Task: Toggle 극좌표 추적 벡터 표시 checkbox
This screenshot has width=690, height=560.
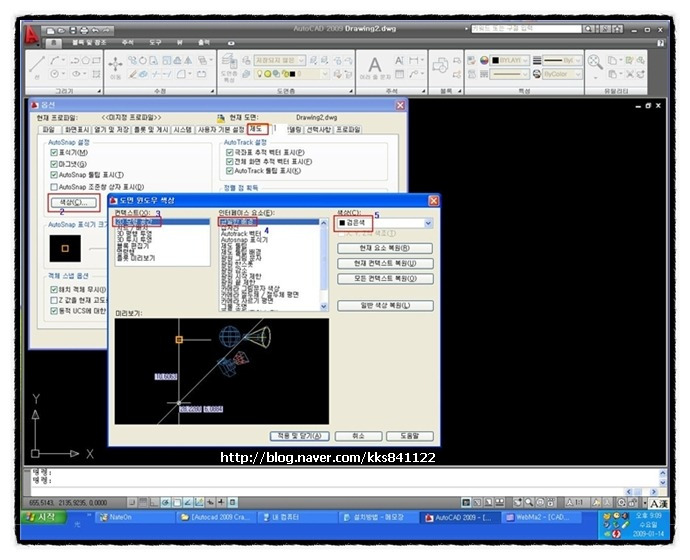Action: (229, 152)
